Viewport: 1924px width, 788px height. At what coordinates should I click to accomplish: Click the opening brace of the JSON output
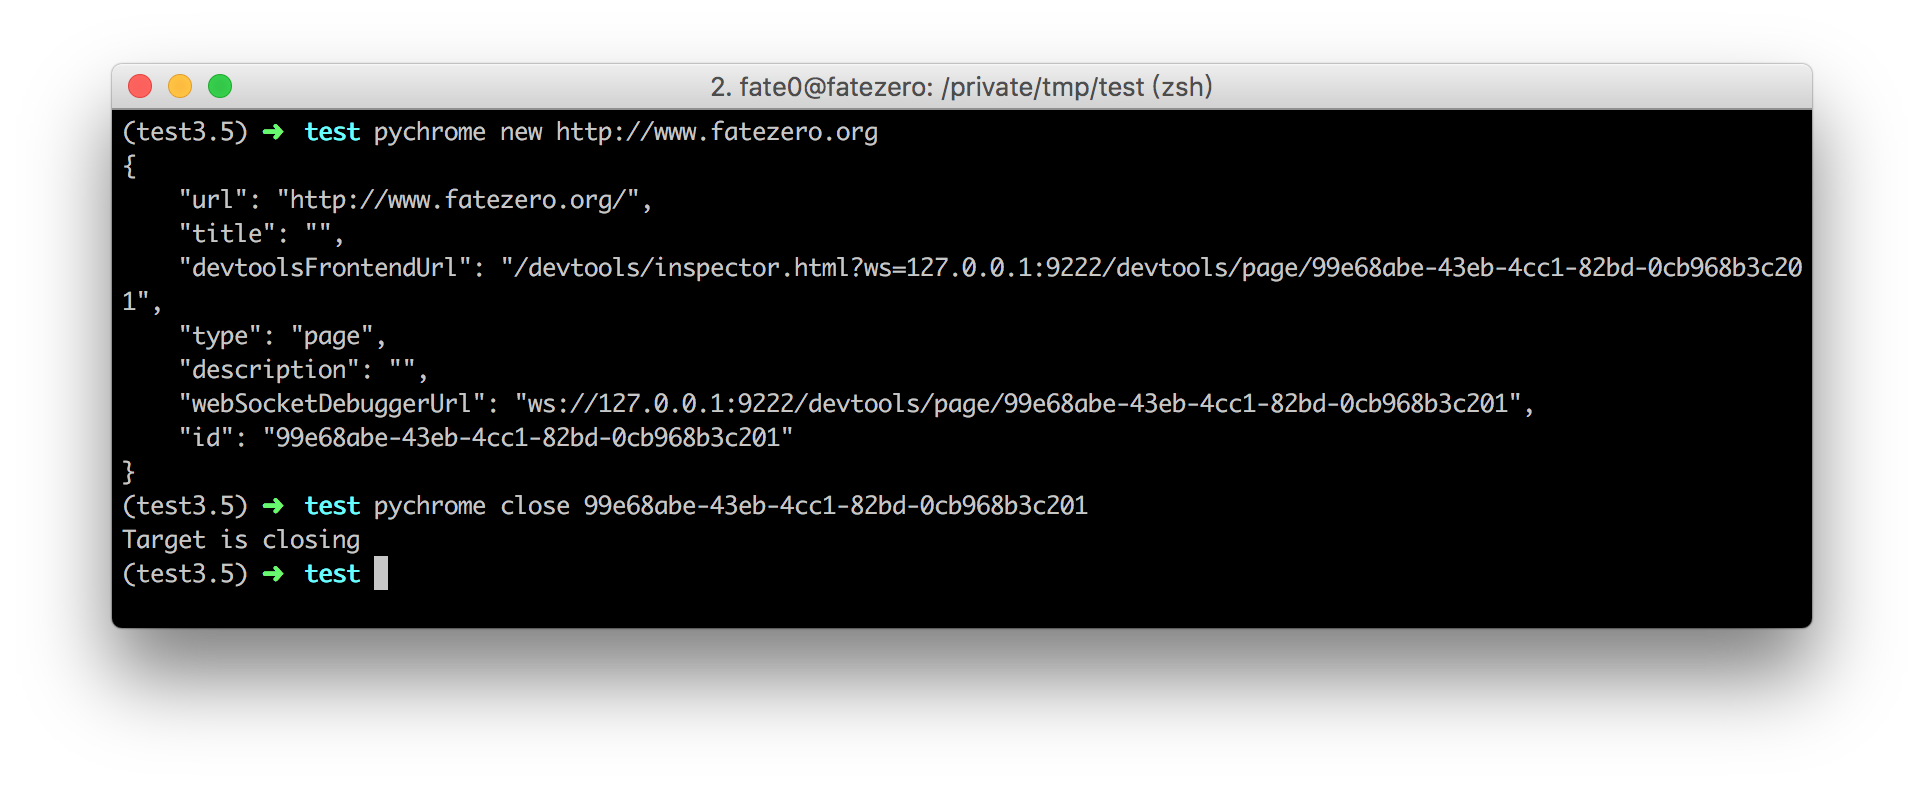click(128, 165)
